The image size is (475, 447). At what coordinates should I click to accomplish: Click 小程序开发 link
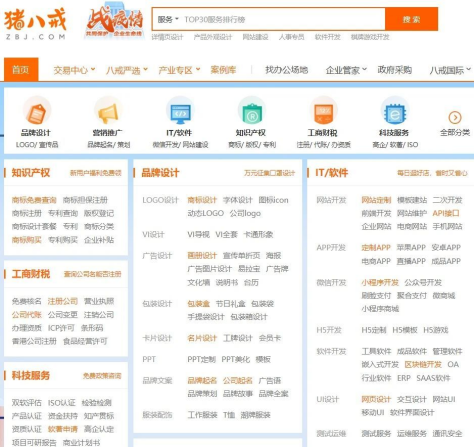point(380,283)
